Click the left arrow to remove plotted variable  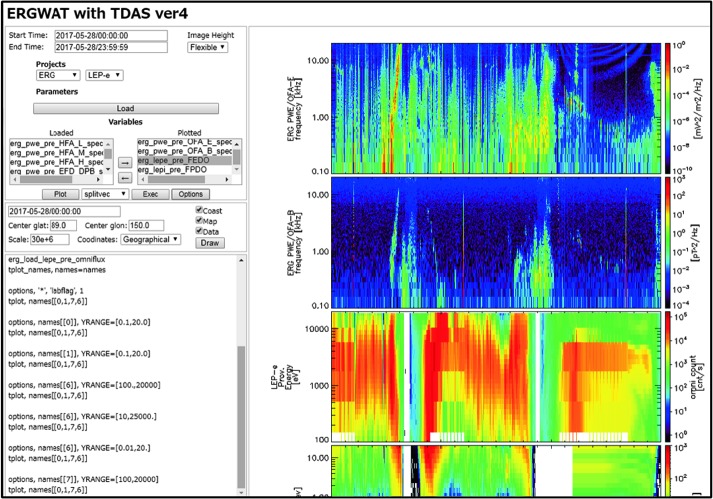125,176
